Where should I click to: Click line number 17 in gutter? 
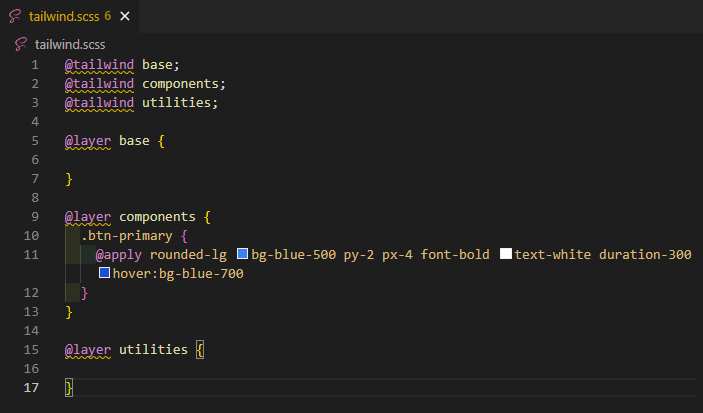(31, 387)
